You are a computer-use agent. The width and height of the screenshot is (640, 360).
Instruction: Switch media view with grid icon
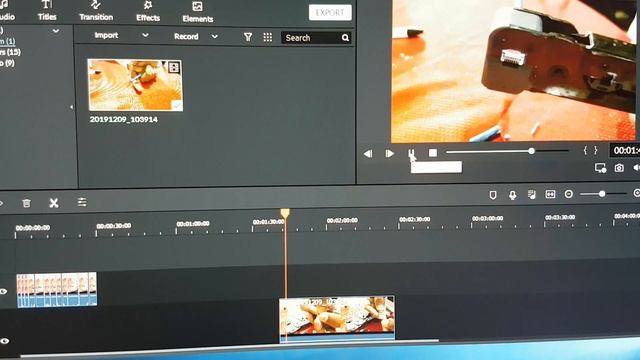click(268, 38)
